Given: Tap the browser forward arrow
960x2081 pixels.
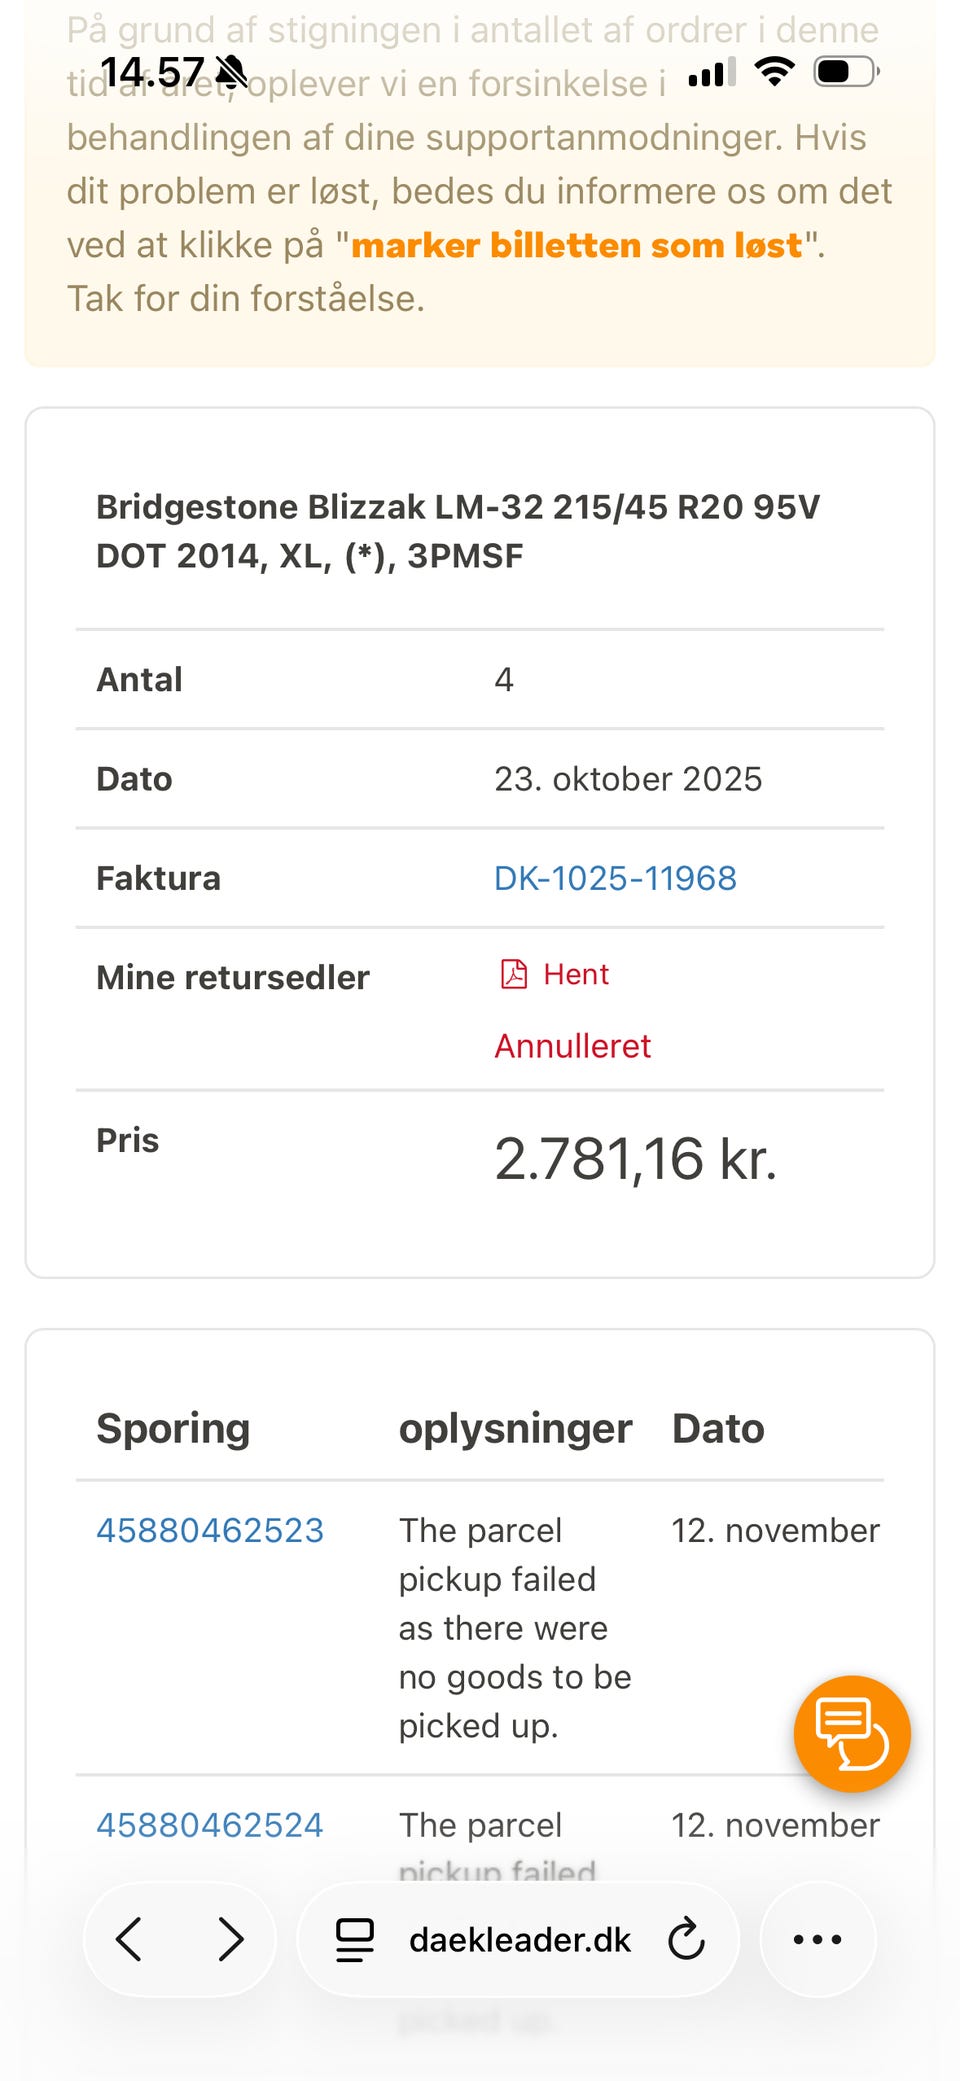Looking at the screenshot, I should 231,1939.
